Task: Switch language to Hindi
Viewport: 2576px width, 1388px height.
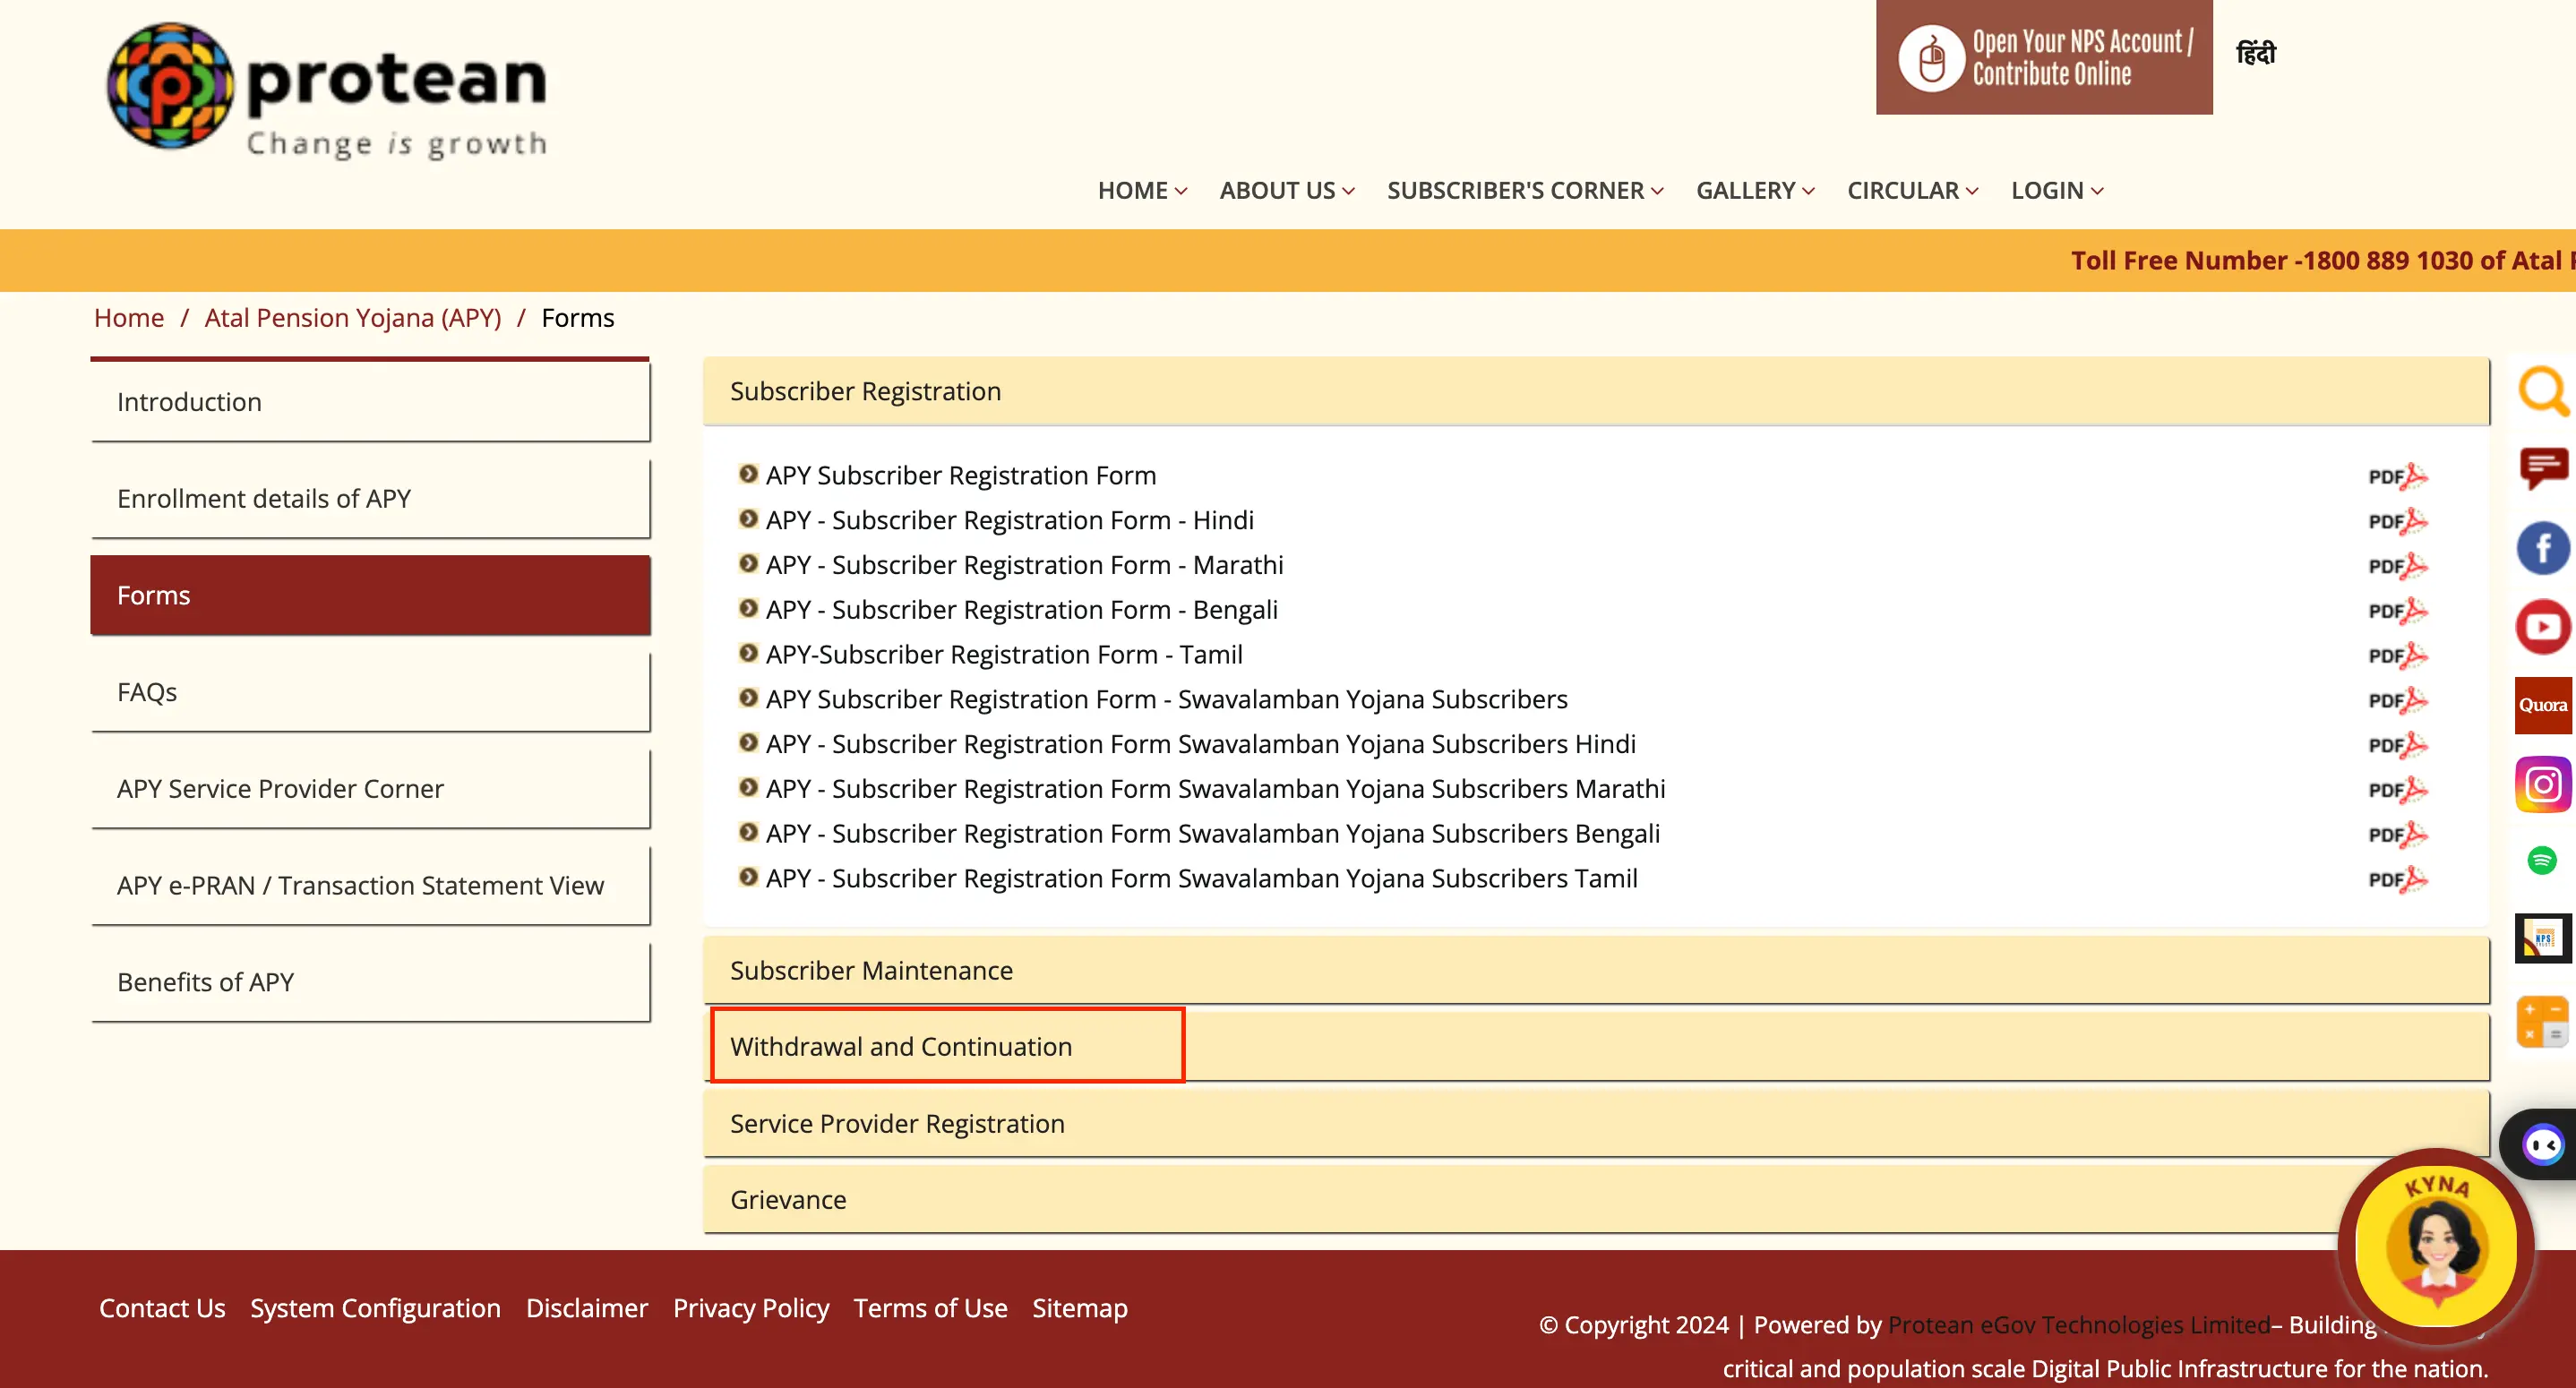Action: (x=2256, y=52)
